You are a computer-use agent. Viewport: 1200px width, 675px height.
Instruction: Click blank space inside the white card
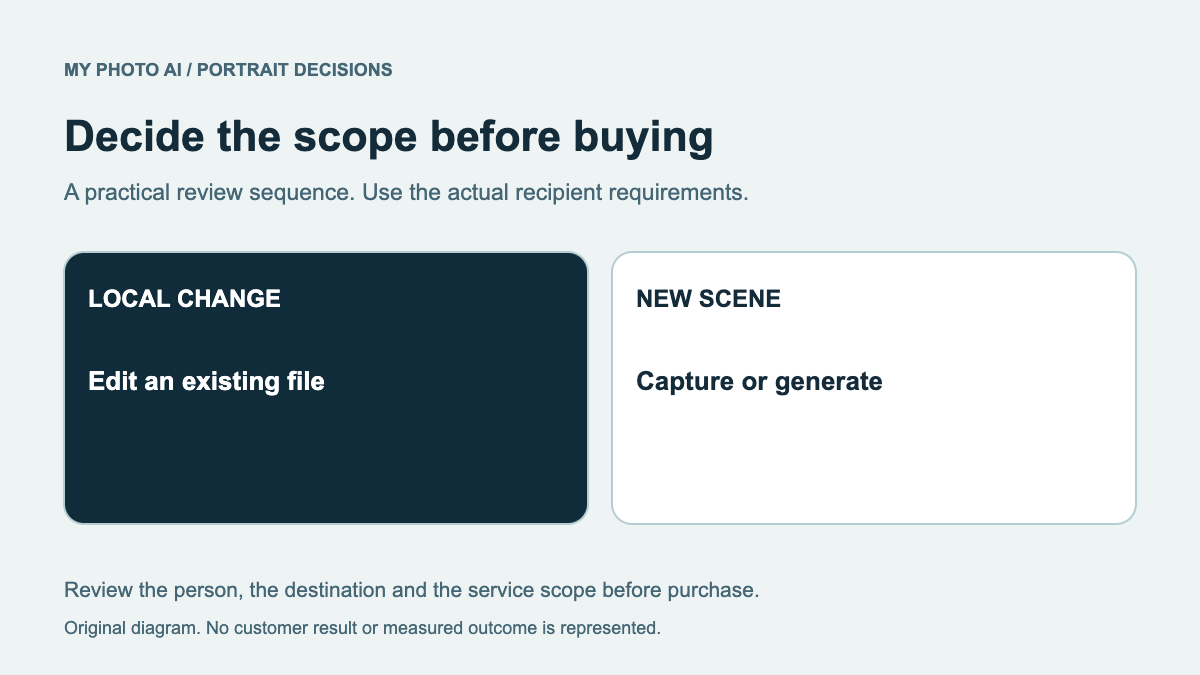pyautogui.click(x=874, y=460)
